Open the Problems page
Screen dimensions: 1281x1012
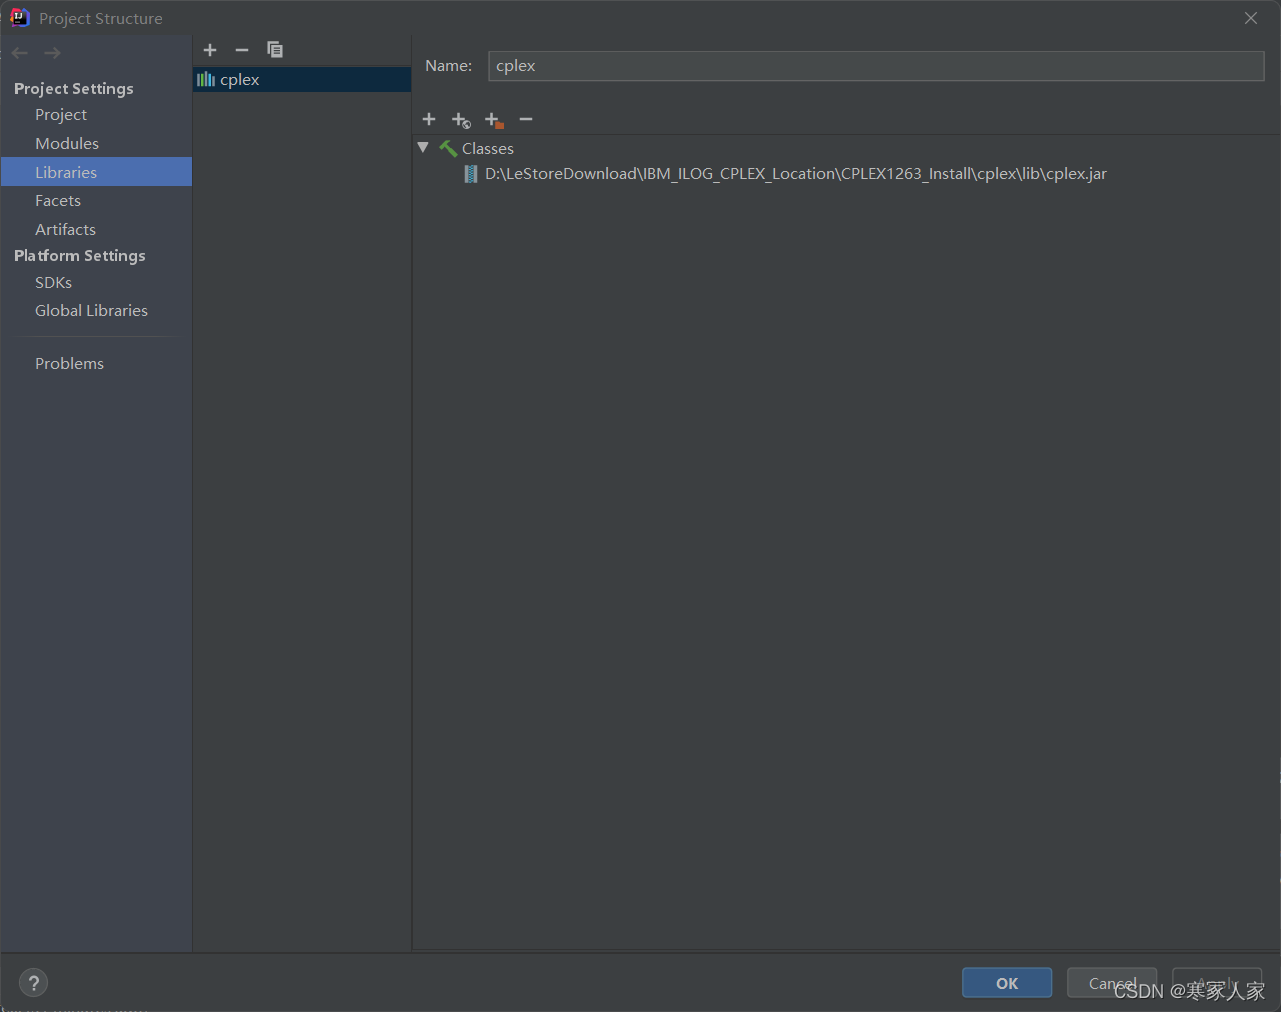pos(69,364)
